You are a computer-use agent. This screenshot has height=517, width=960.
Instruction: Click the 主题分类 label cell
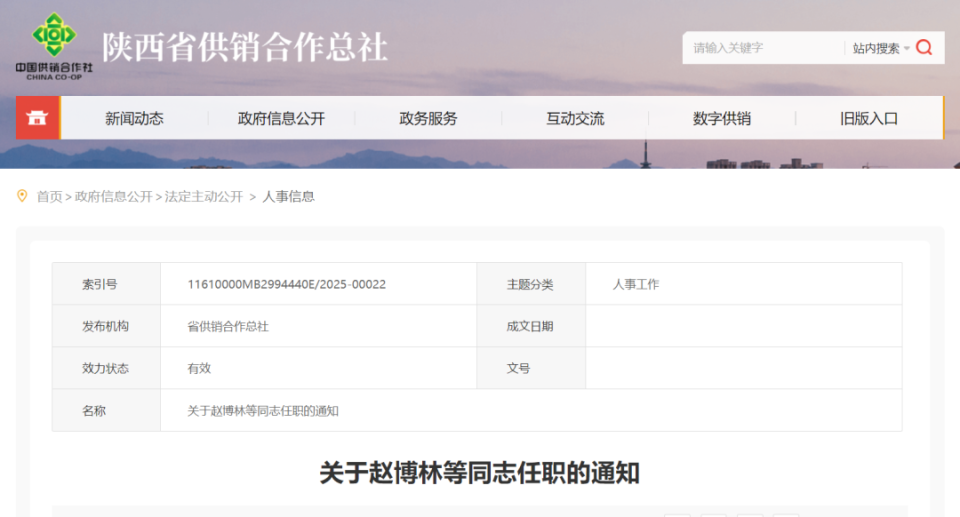tap(531, 284)
